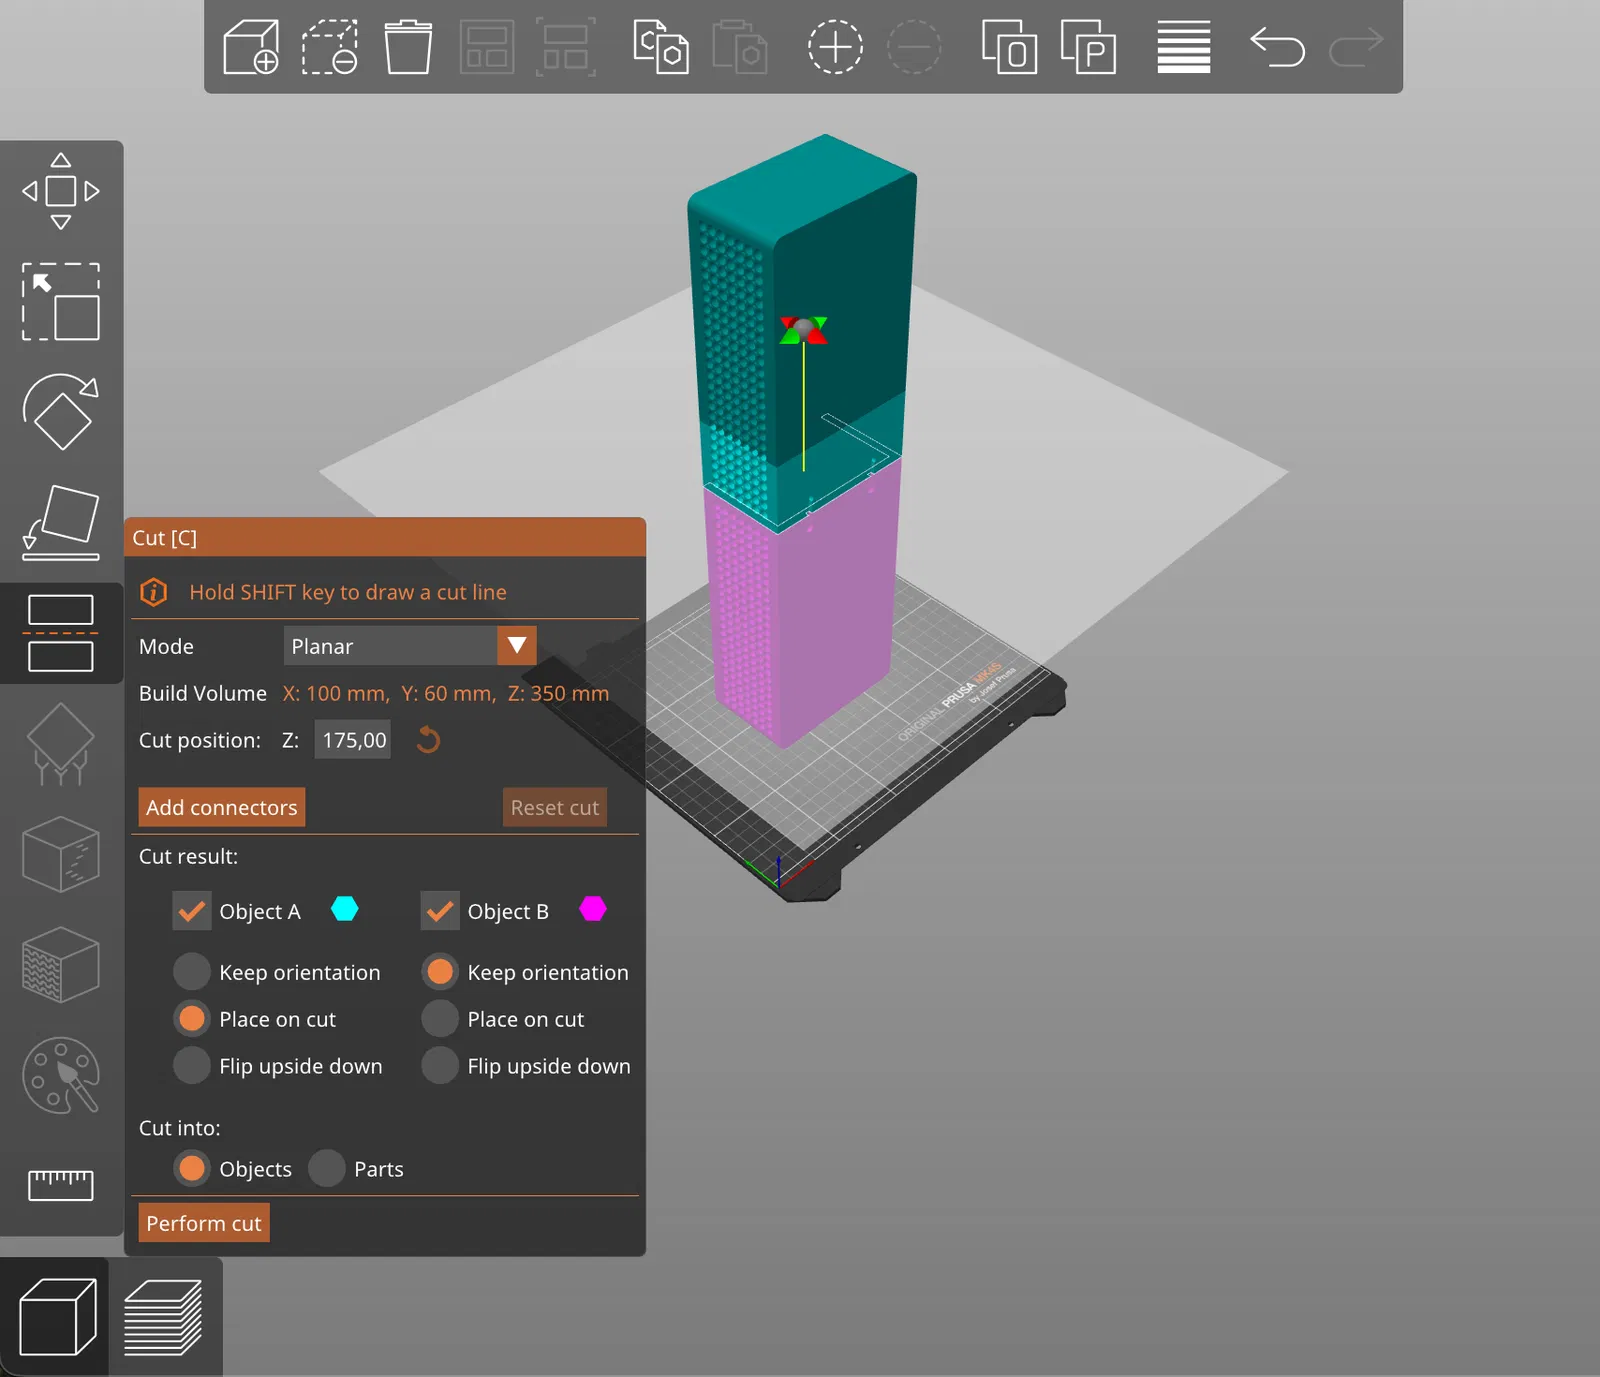Select the Measure ruler tool
This screenshot has height=1377, width=1600.
61,1185
